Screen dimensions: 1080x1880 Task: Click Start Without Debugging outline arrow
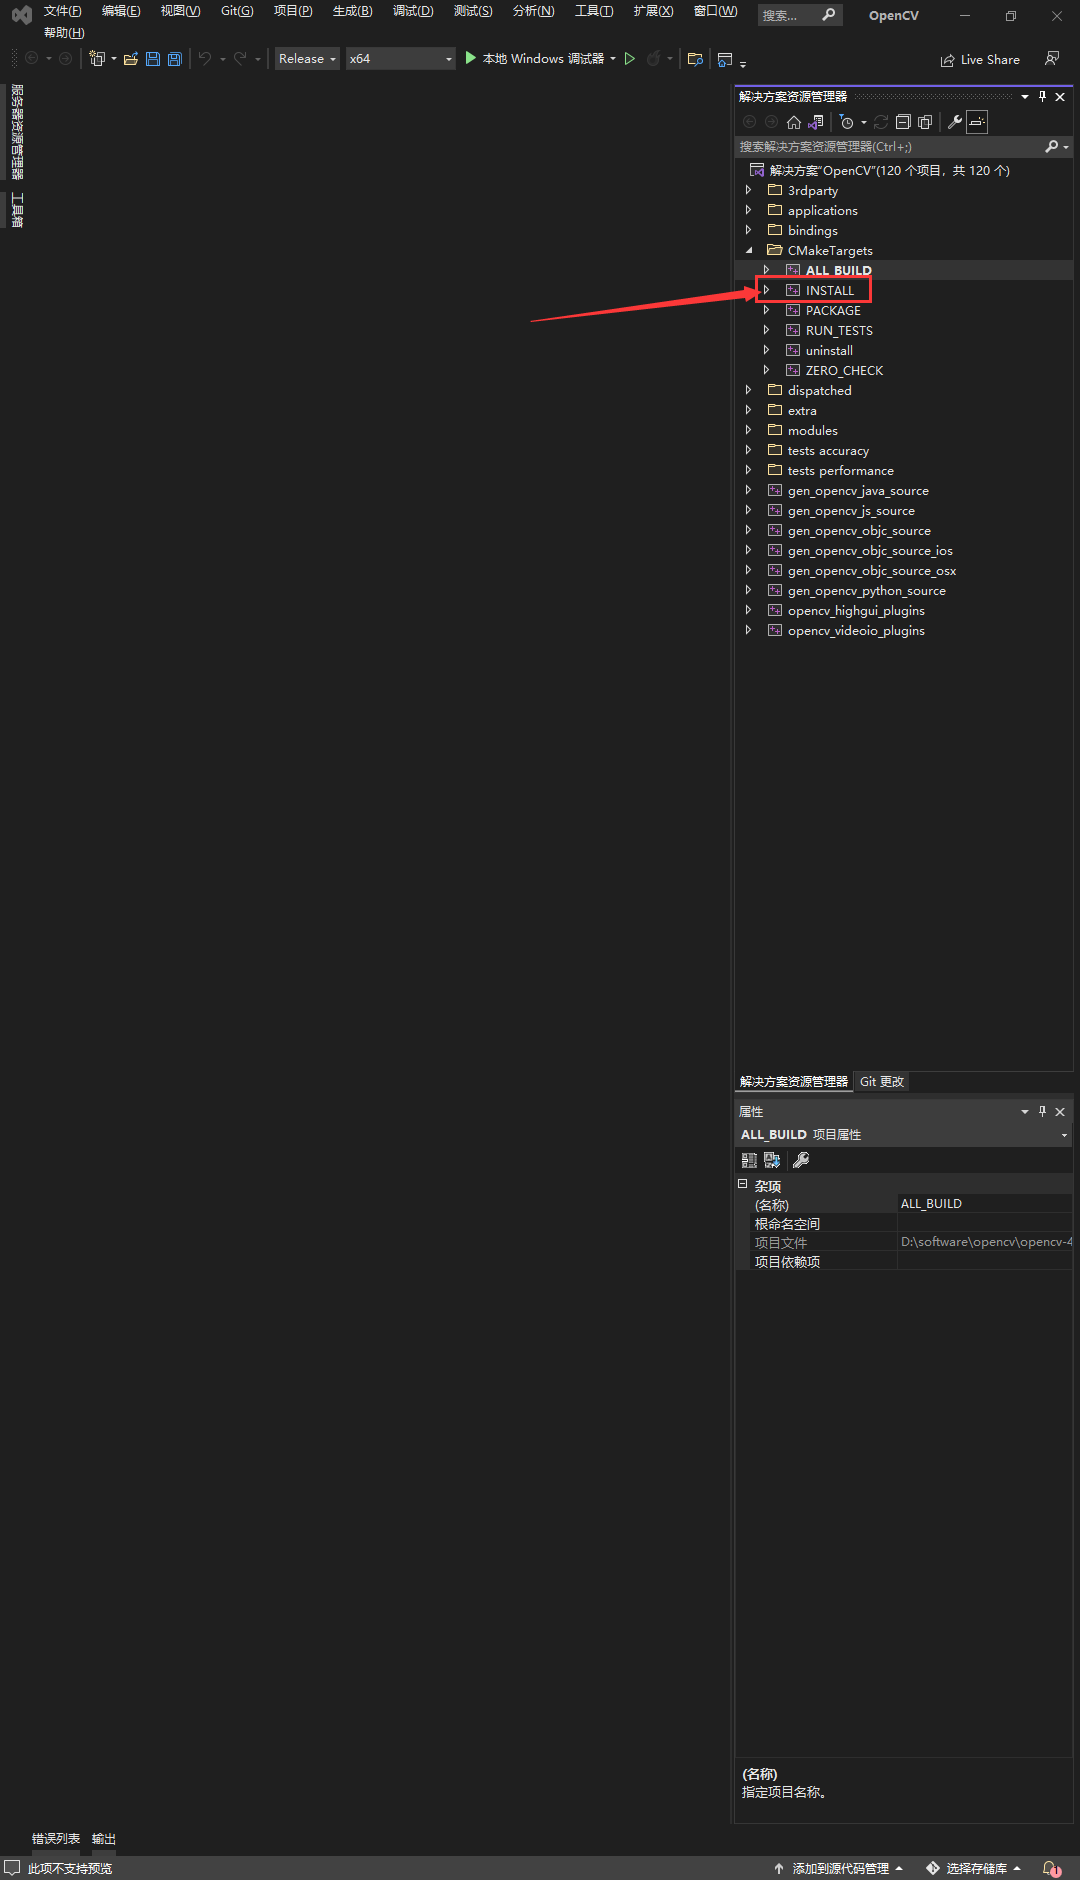pyautogui.click(x=630, y=59)
